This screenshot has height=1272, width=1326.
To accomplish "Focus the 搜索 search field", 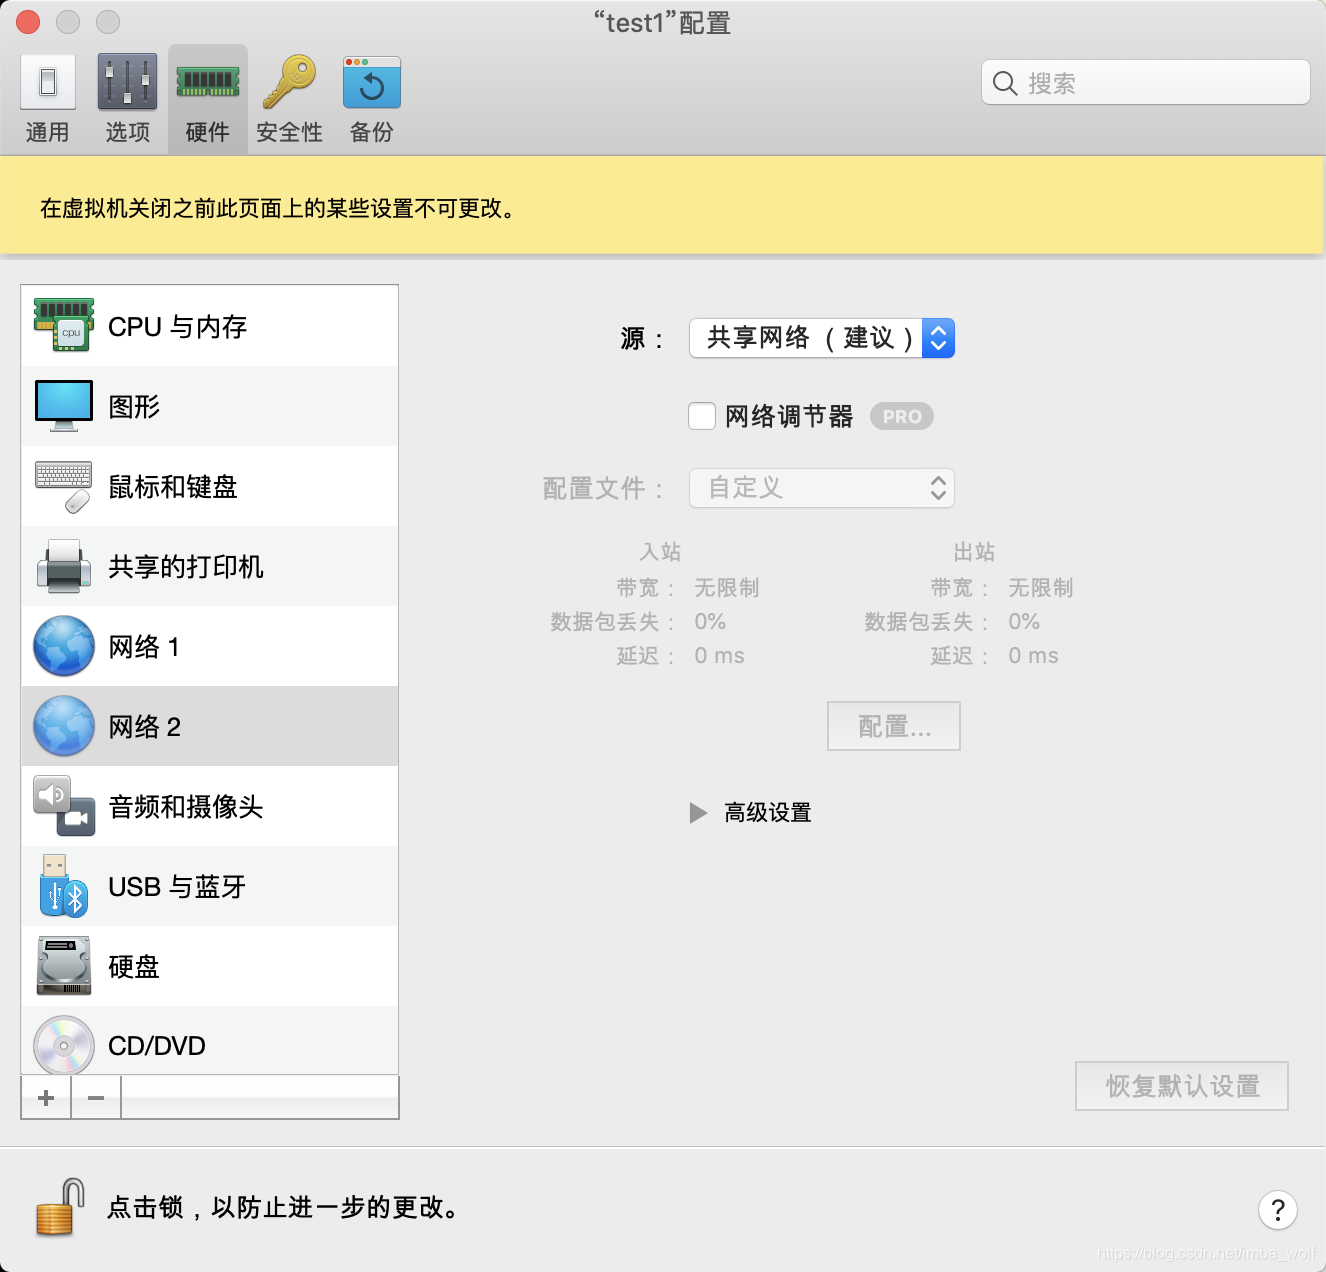I will (x=1146, y=82).
